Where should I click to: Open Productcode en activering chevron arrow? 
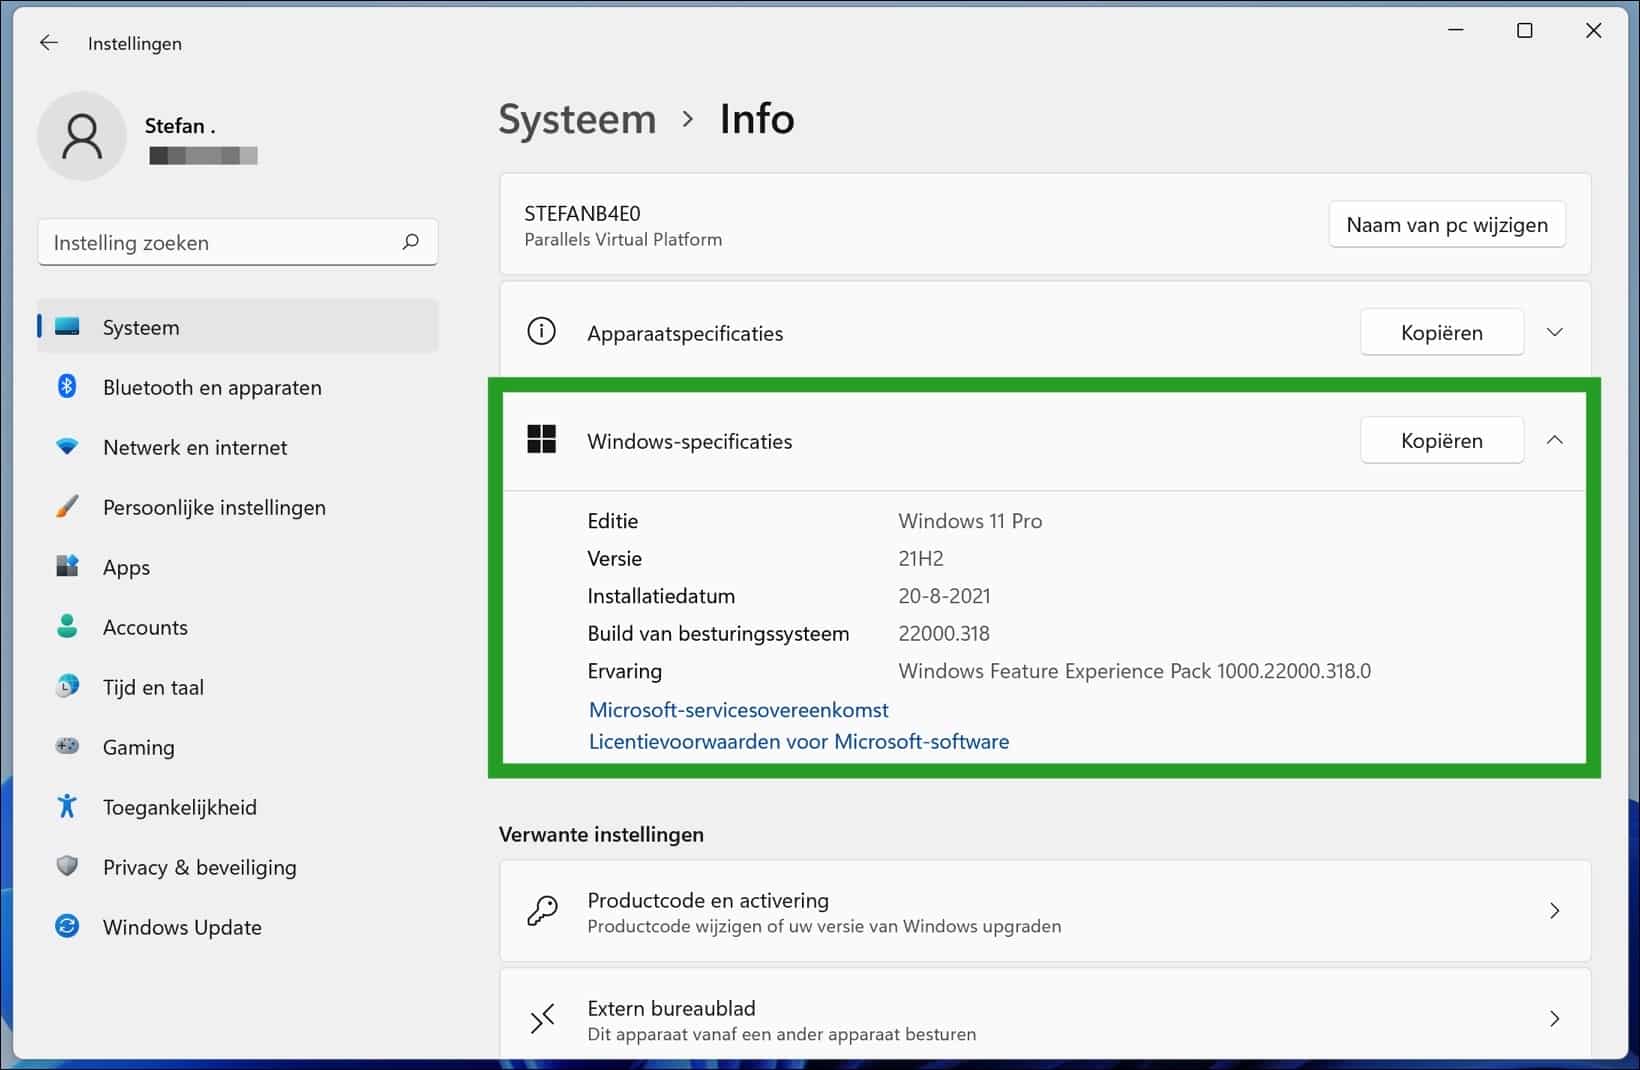pyautogui.click(x=1554, y=911)
